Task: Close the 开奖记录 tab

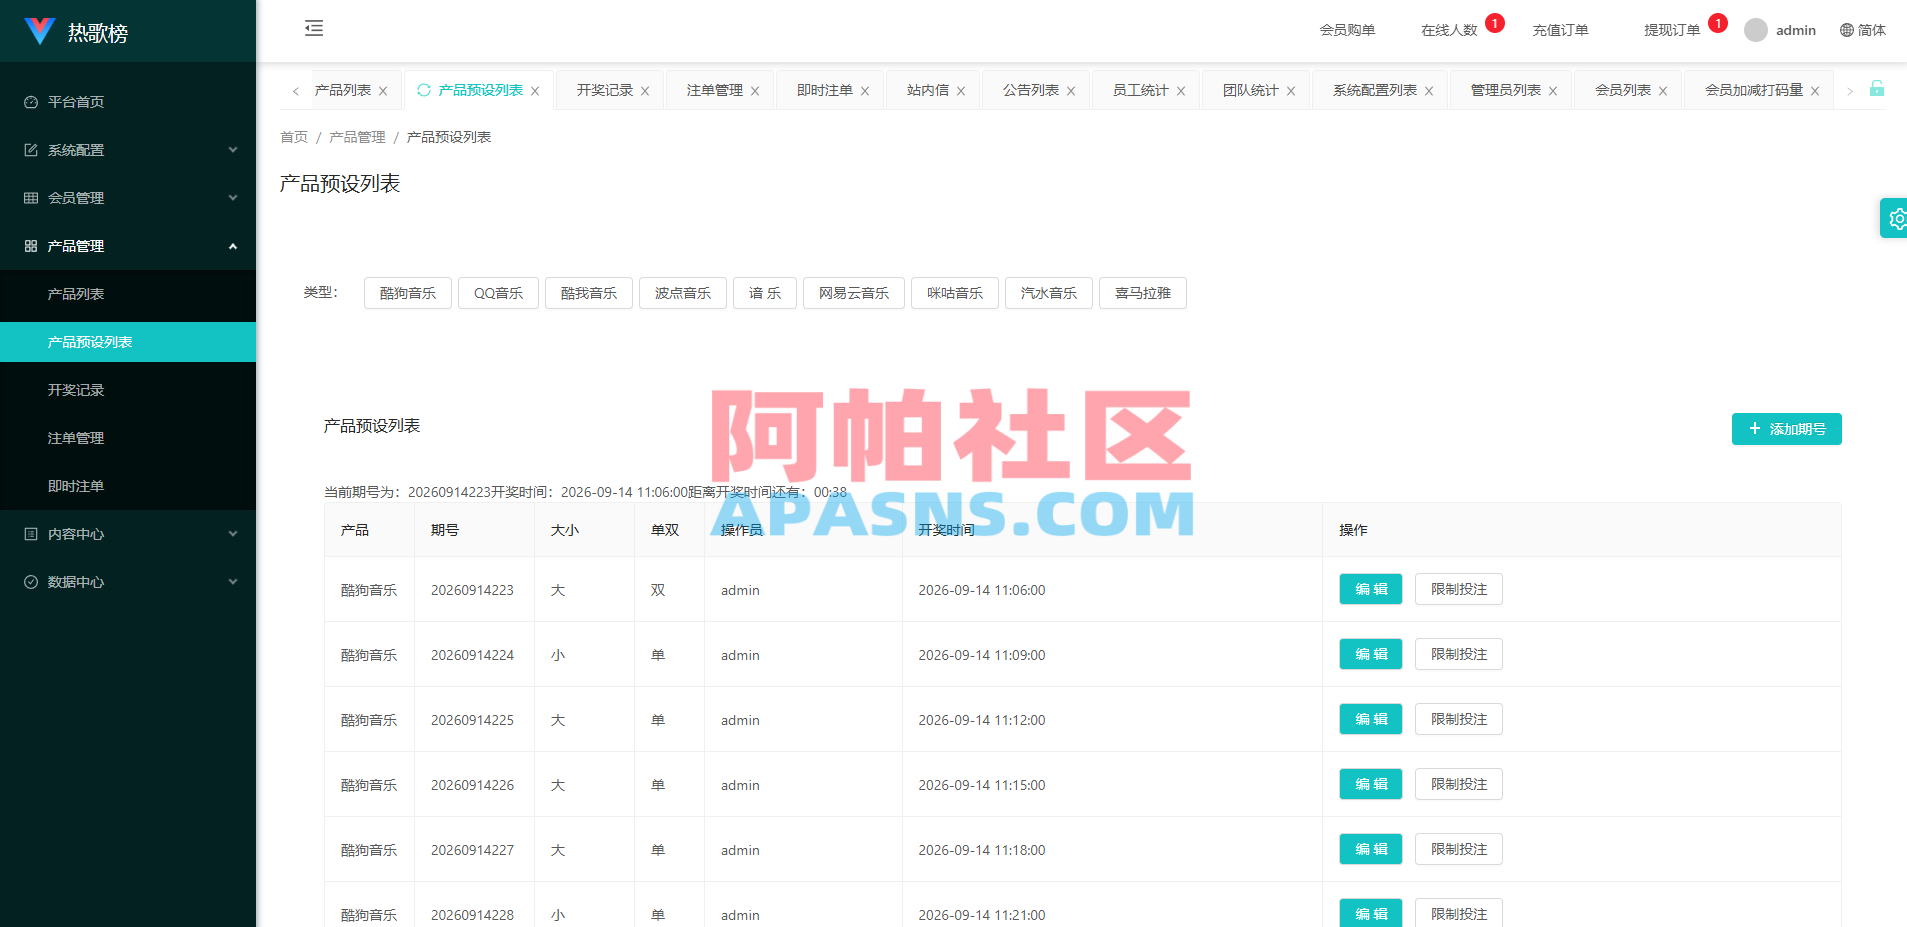Action: tap(645, 91)
